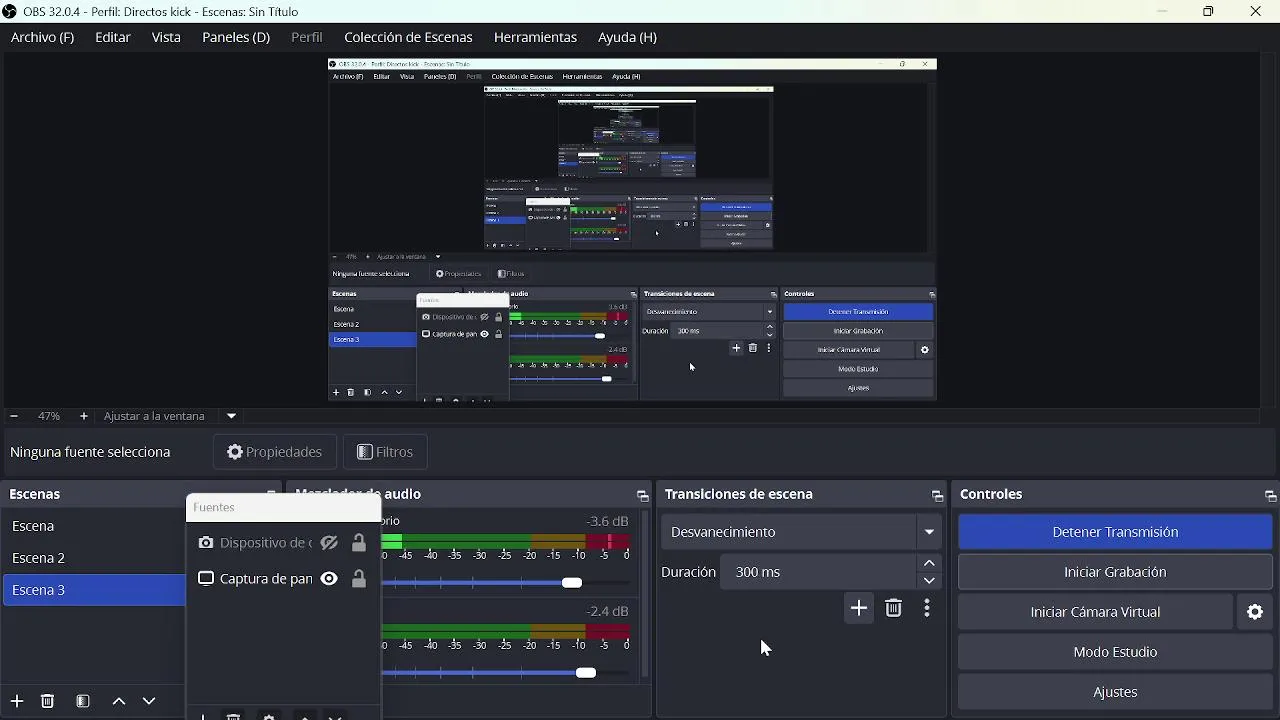Enable Modo Estudio
The width and height of the screenshot is (1280, 720).
pyautogui.click(x=1115, y=652)
